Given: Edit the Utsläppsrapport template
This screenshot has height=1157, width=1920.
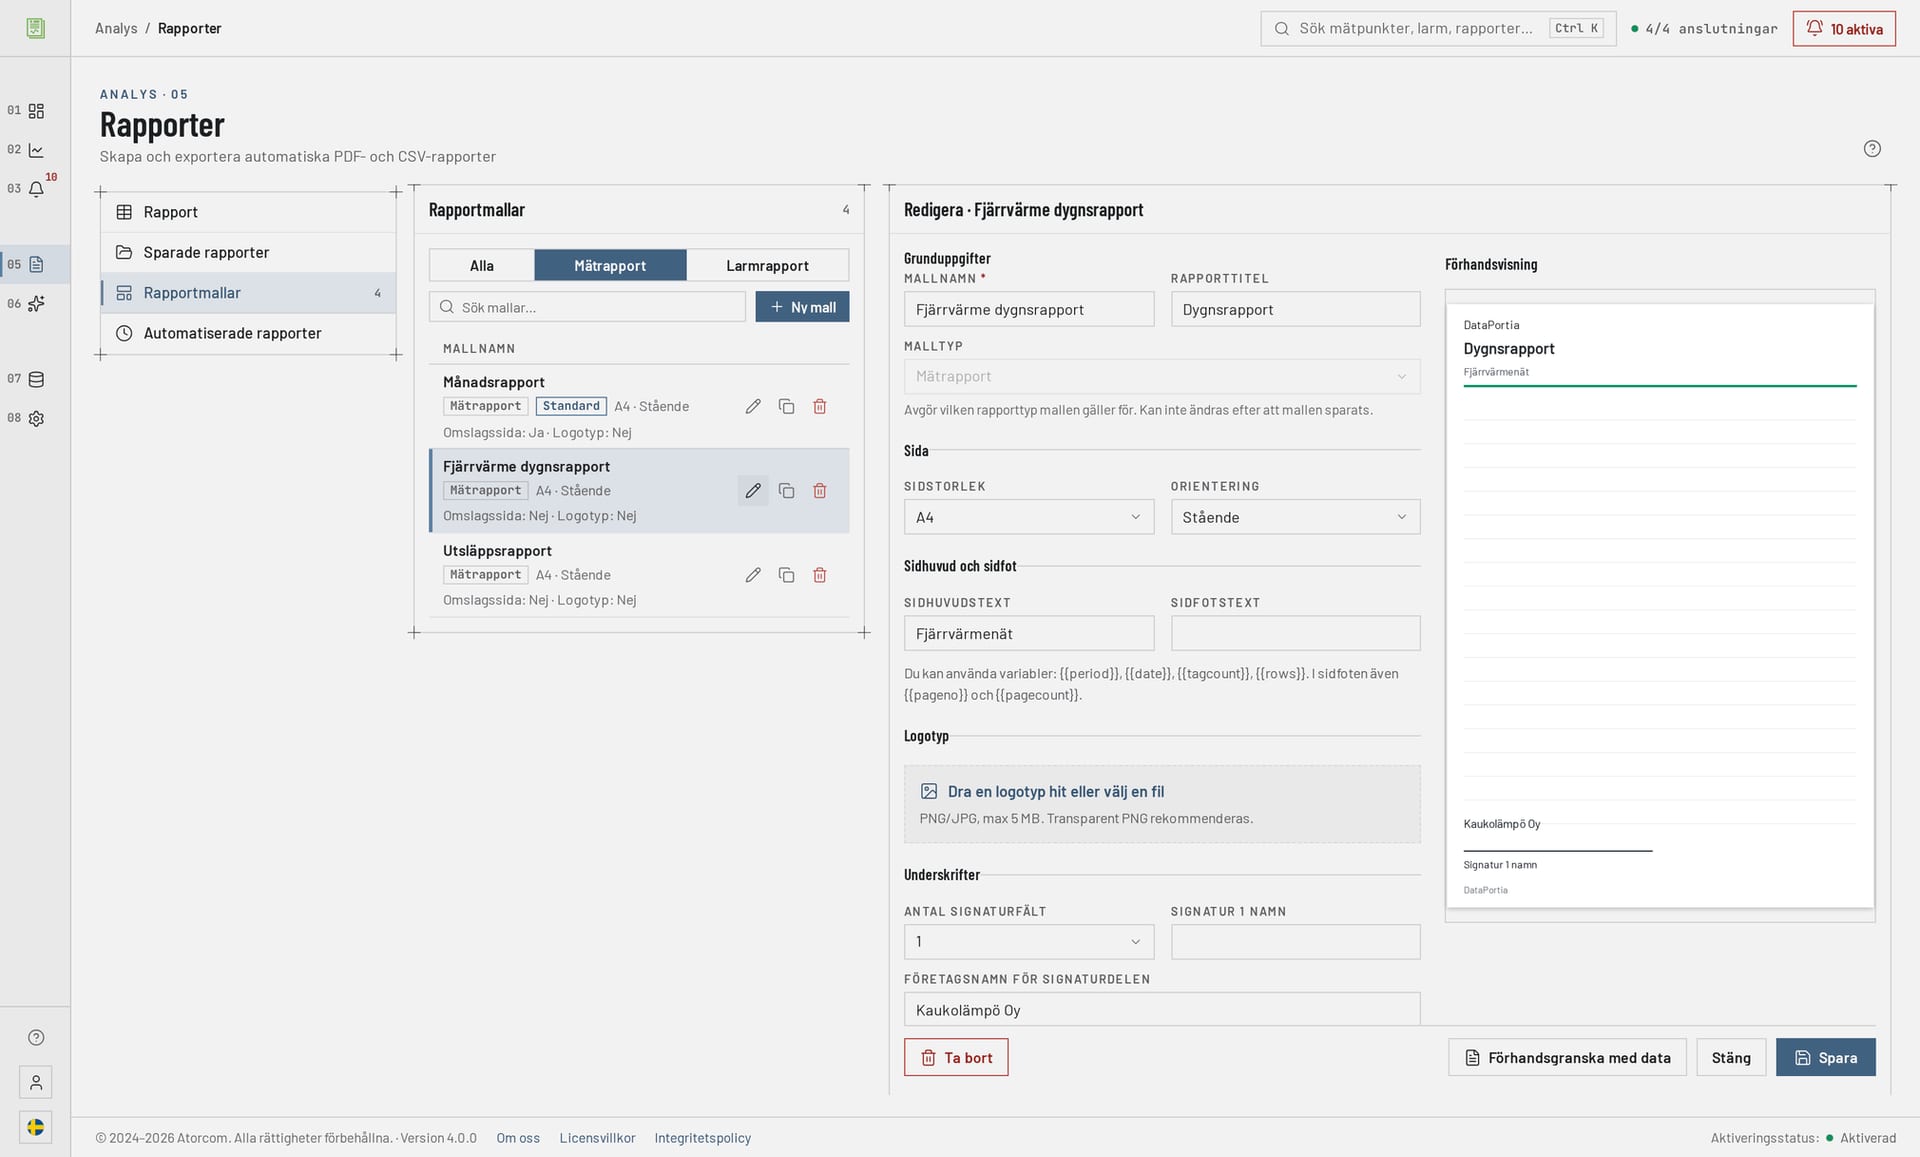Looking at the screenshot, I should pyautogui.click(x=753, y=575).
